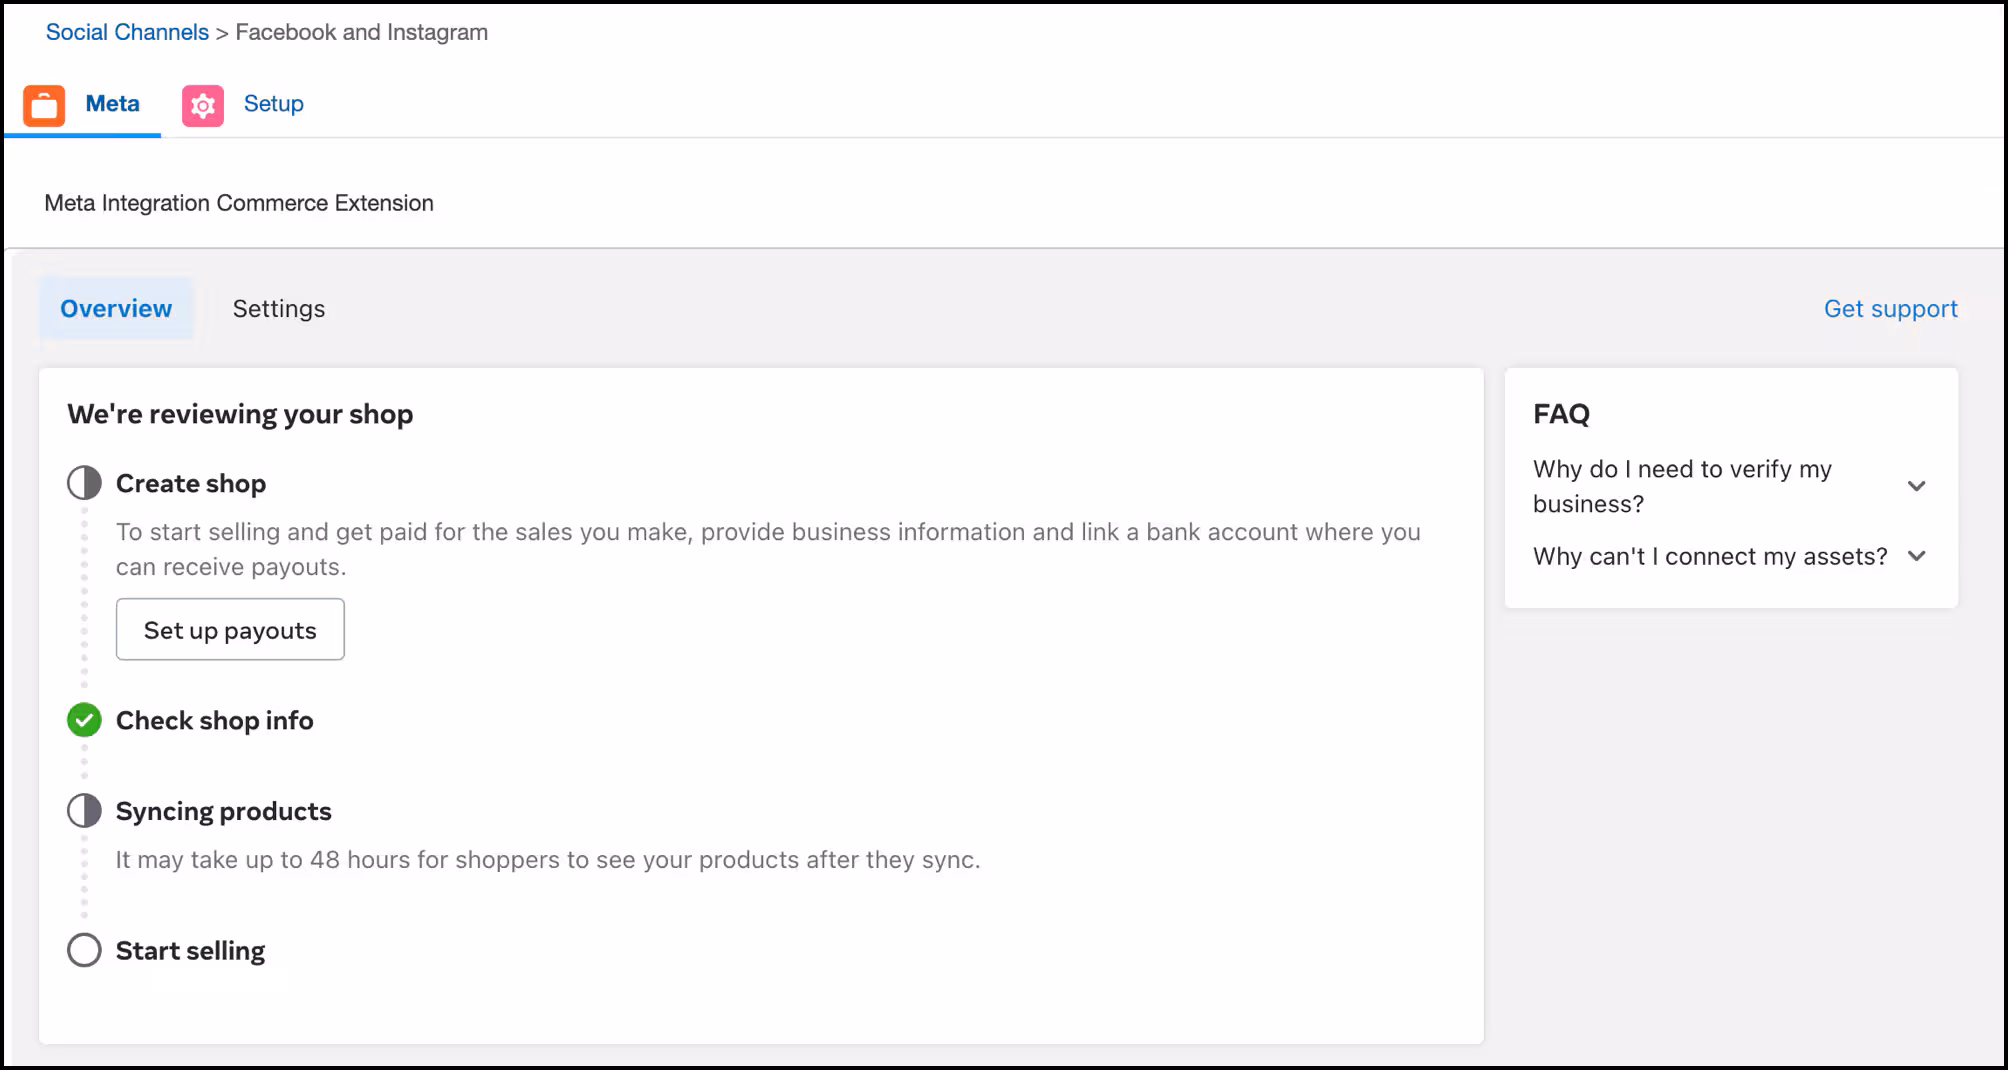Click the 'Create shop' step title
Image resolution: width=2008 pixels, height=1070 pixels.
pos(191,484)
